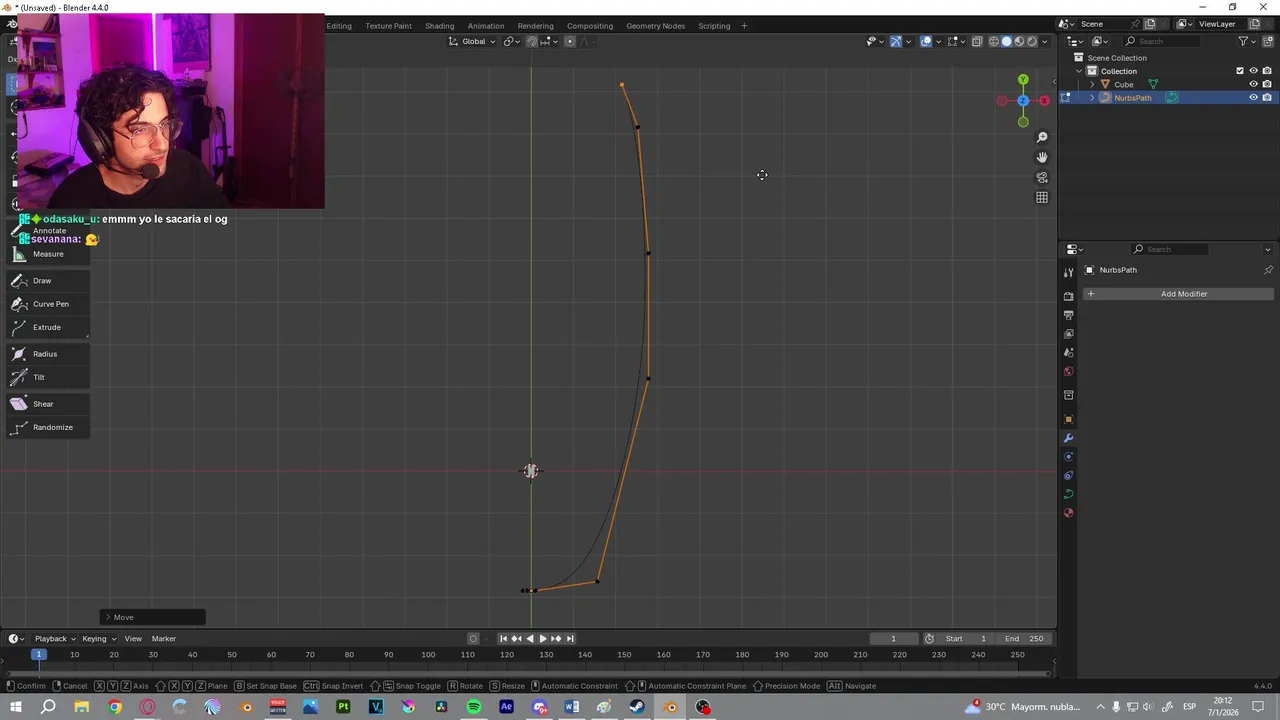
Task: Open the Playback dropdown
Action: [x=55, y=639]
